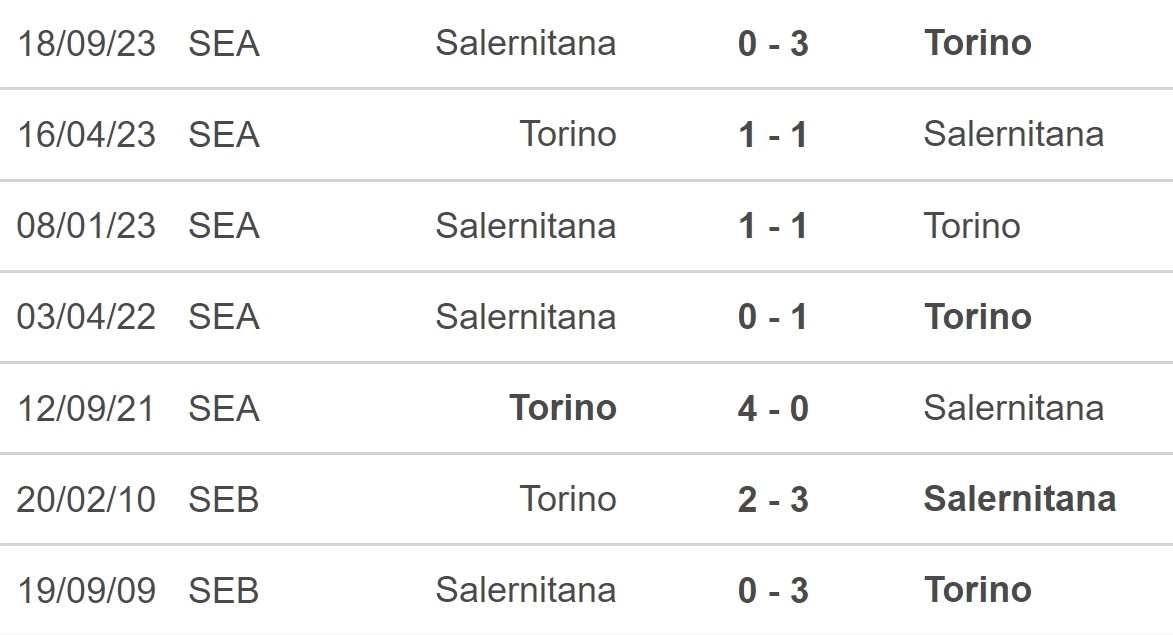Image resolution: width=1173 pixels, height=635 pixels.
Task: Open the 08/01/23 1 - 1 score
Action: (x=773, y=227)
